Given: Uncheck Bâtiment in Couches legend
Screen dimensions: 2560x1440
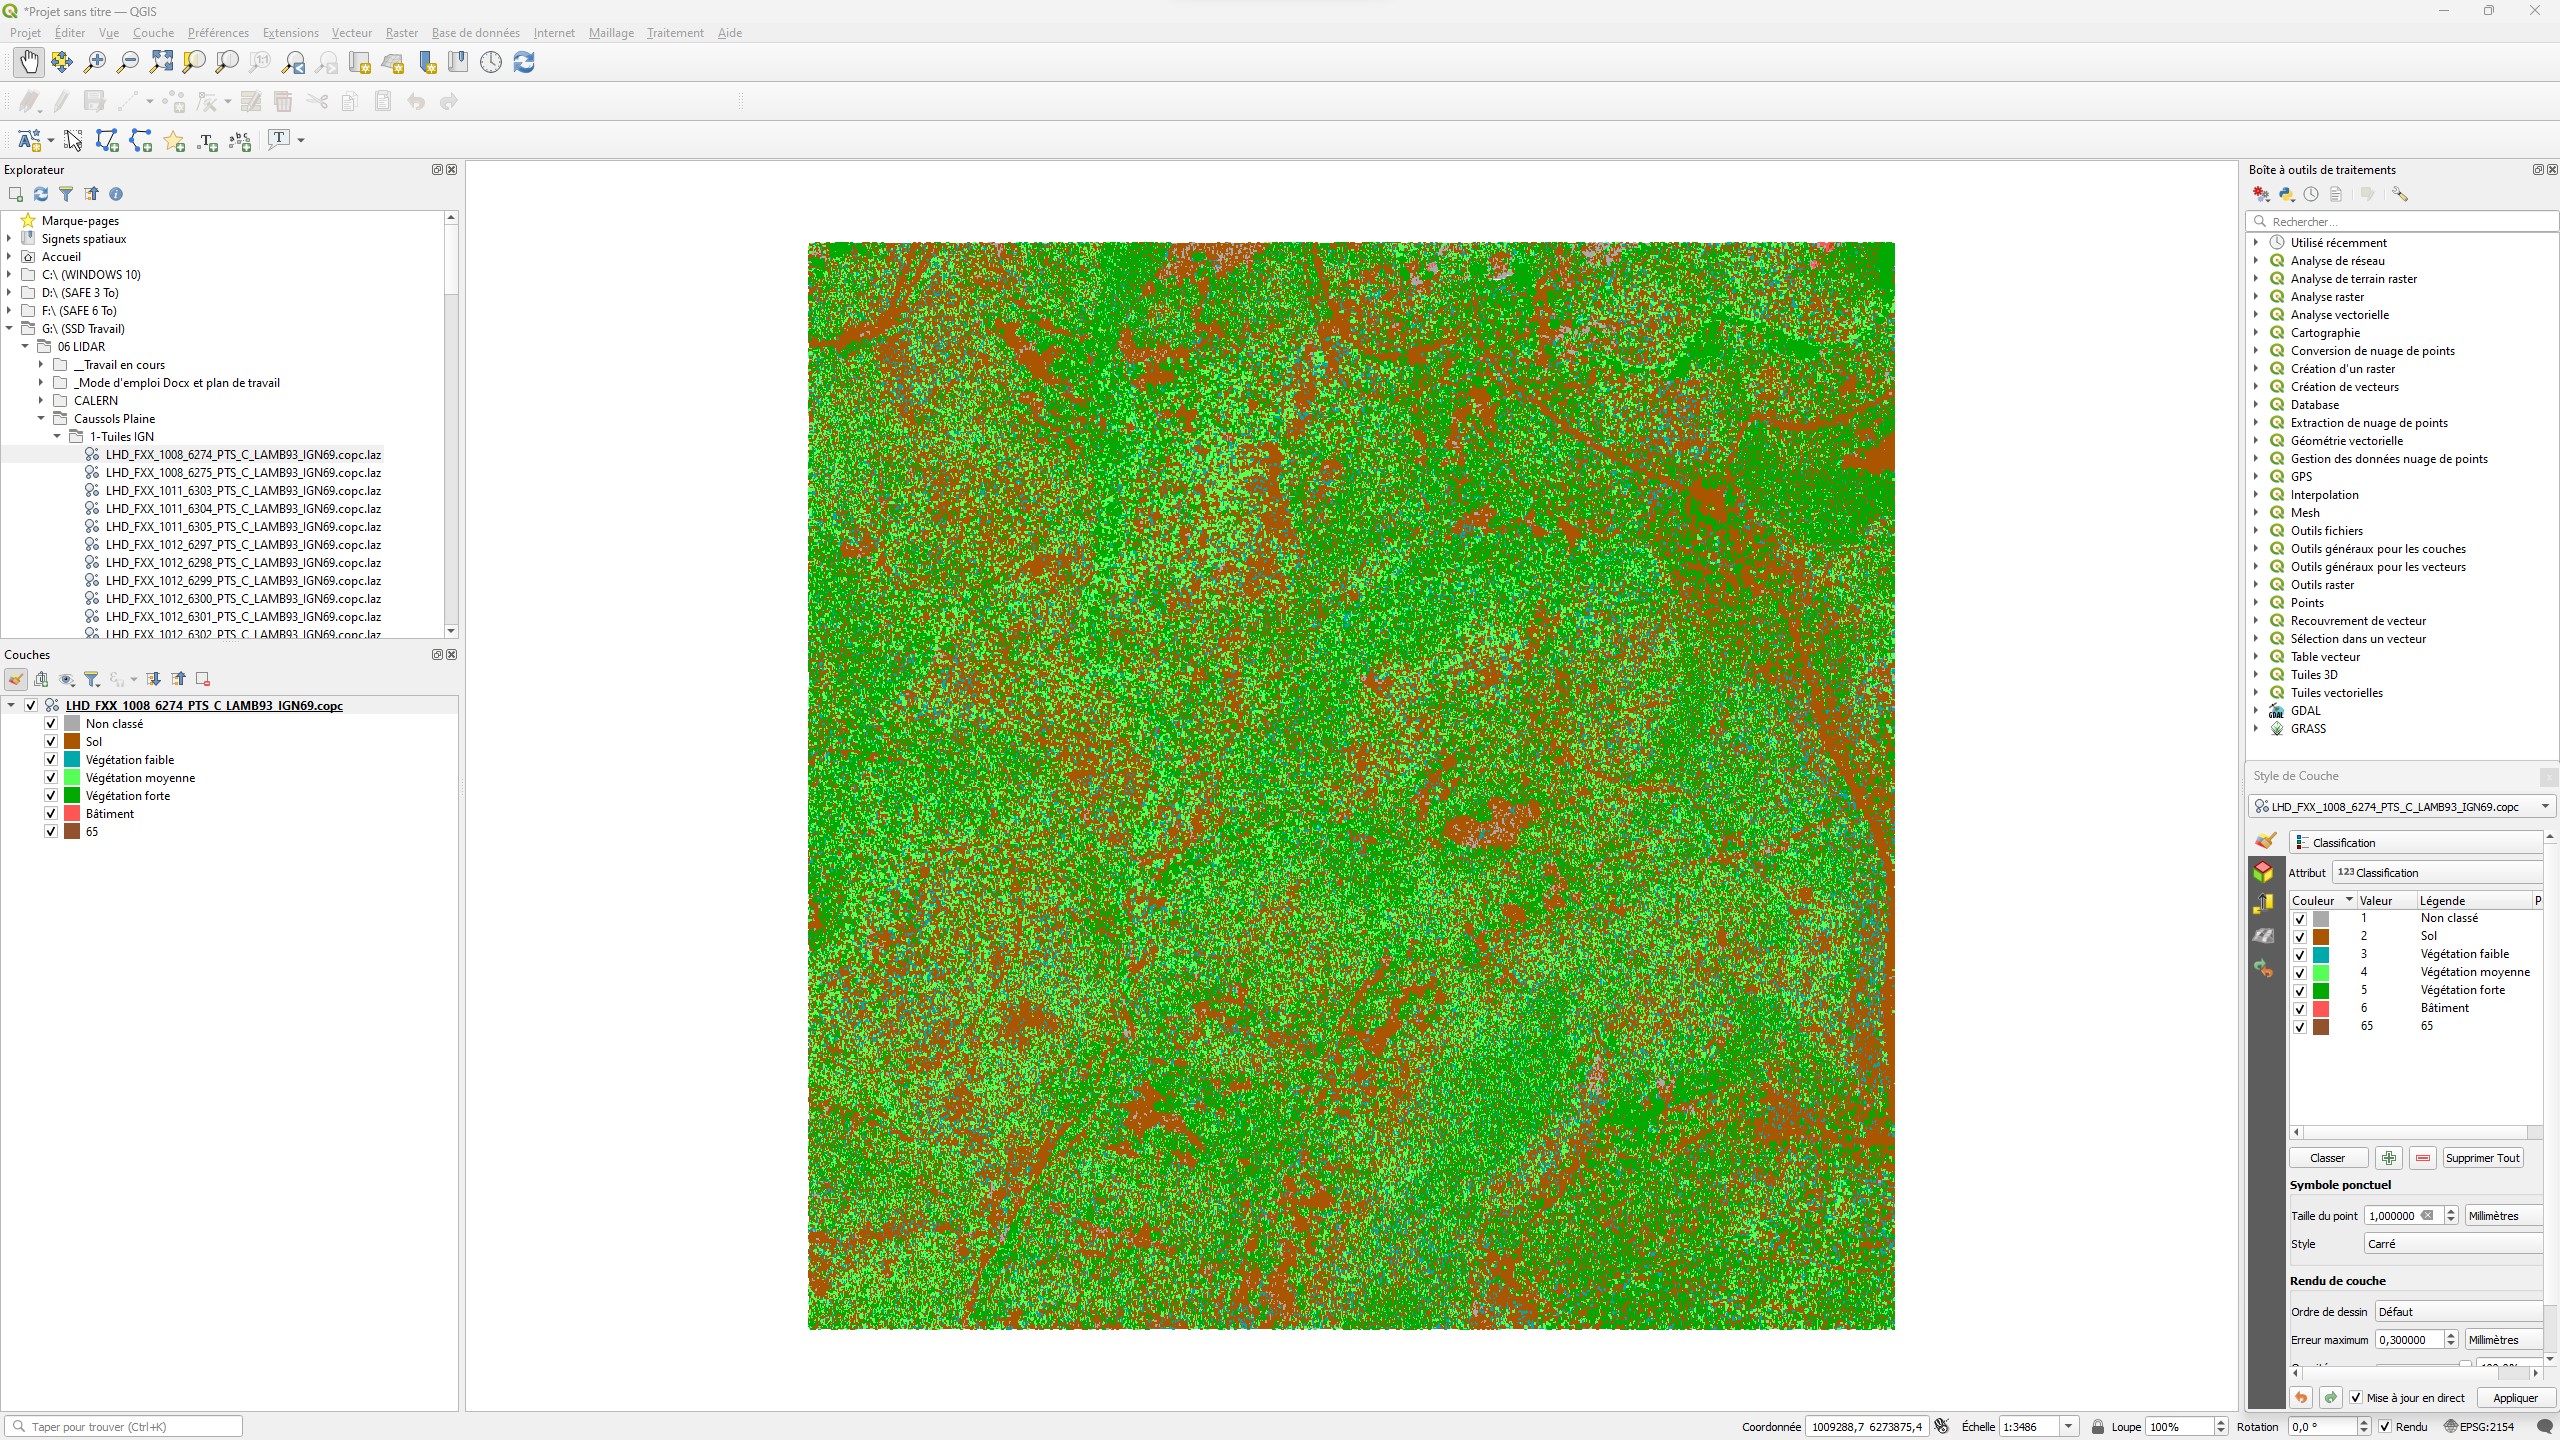Looking at the screenshot, I should point(51,813).
